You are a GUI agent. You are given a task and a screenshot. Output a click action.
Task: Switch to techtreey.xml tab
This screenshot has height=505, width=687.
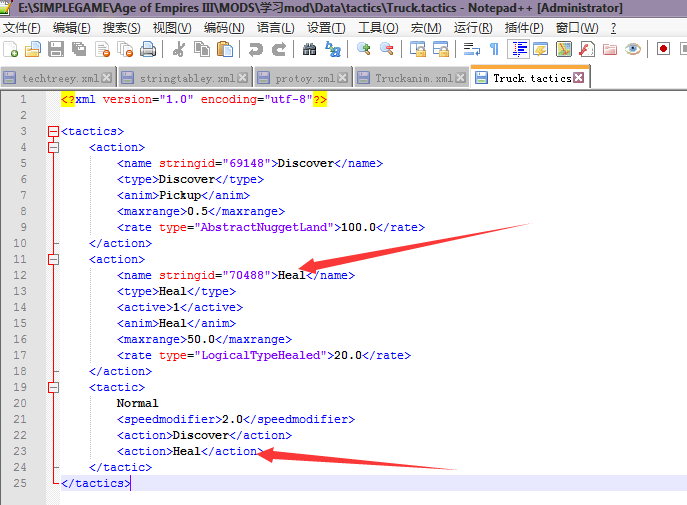[x=60, y=78]
